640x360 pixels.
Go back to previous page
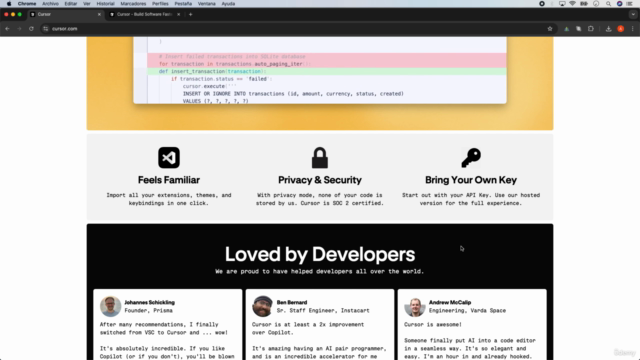pyautogui.click(x=7, y=29)
